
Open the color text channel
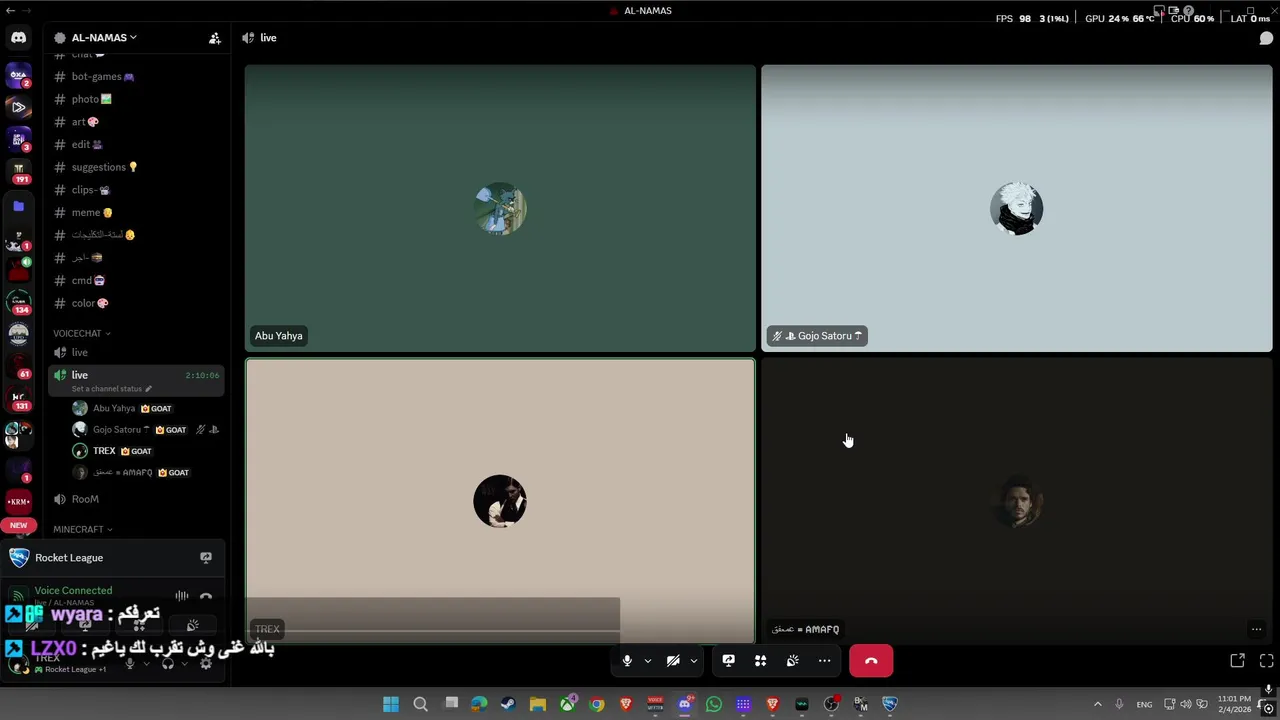(x=136, y=303)
